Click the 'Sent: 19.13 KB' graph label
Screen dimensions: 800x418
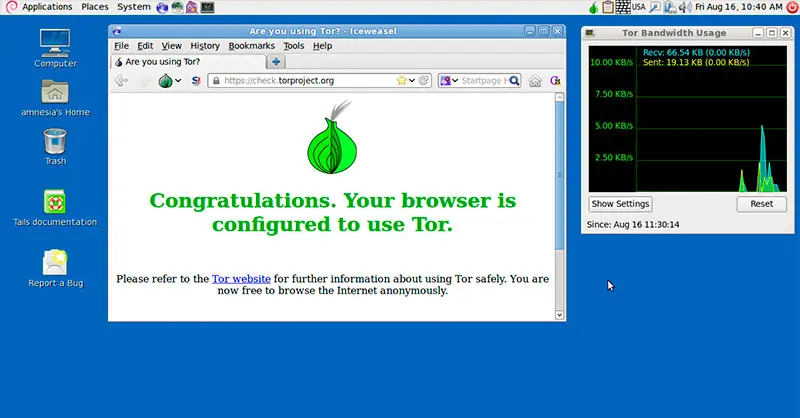[696, 62]
